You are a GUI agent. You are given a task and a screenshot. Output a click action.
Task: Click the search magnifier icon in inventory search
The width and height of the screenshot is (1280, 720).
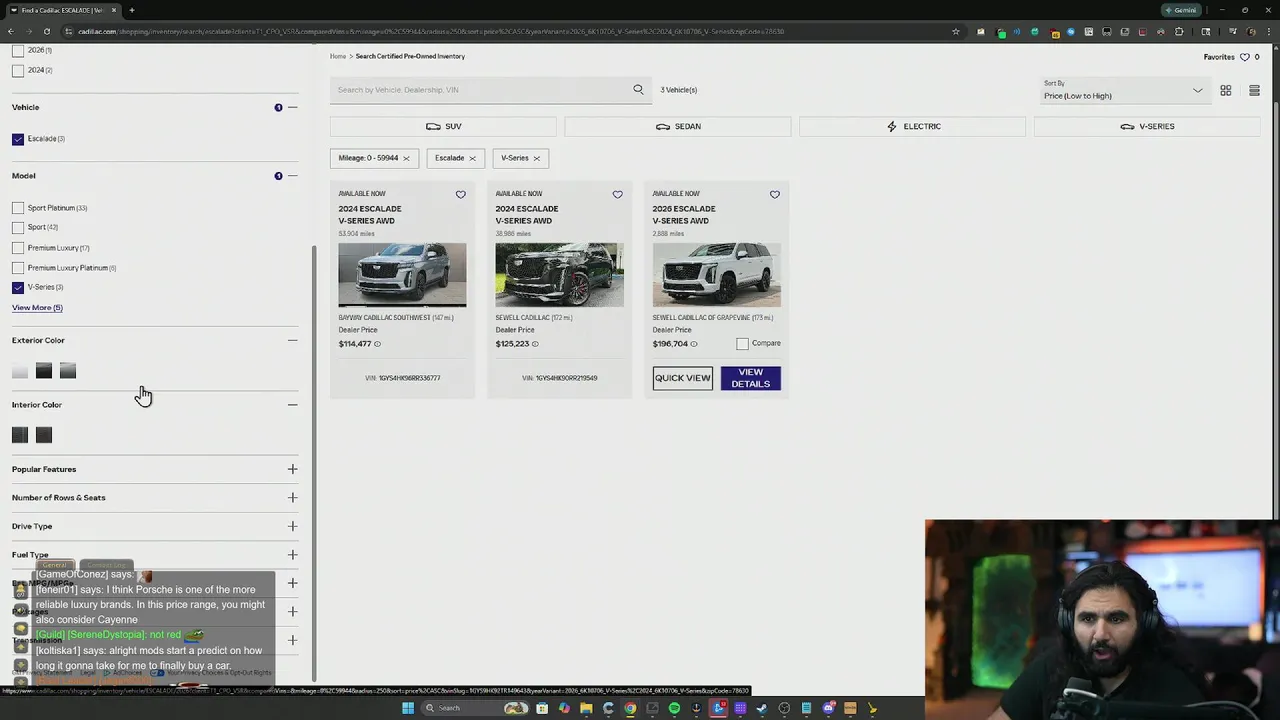(638, 90)
